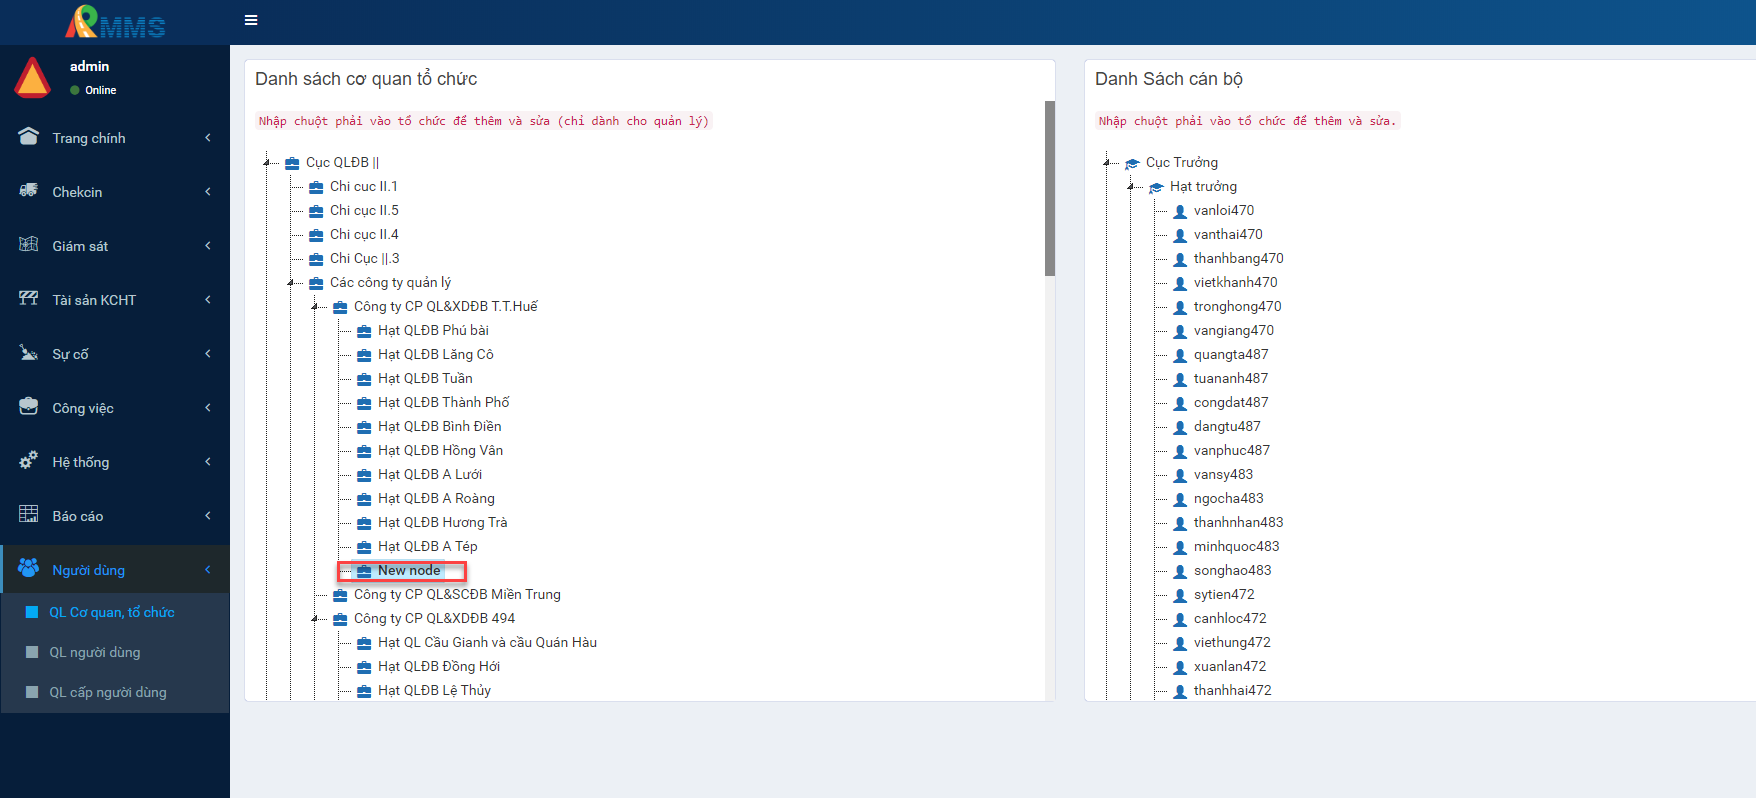1756x798 pixels.
Task: Select Chi cục II.5 in tree
Action: 364,210
